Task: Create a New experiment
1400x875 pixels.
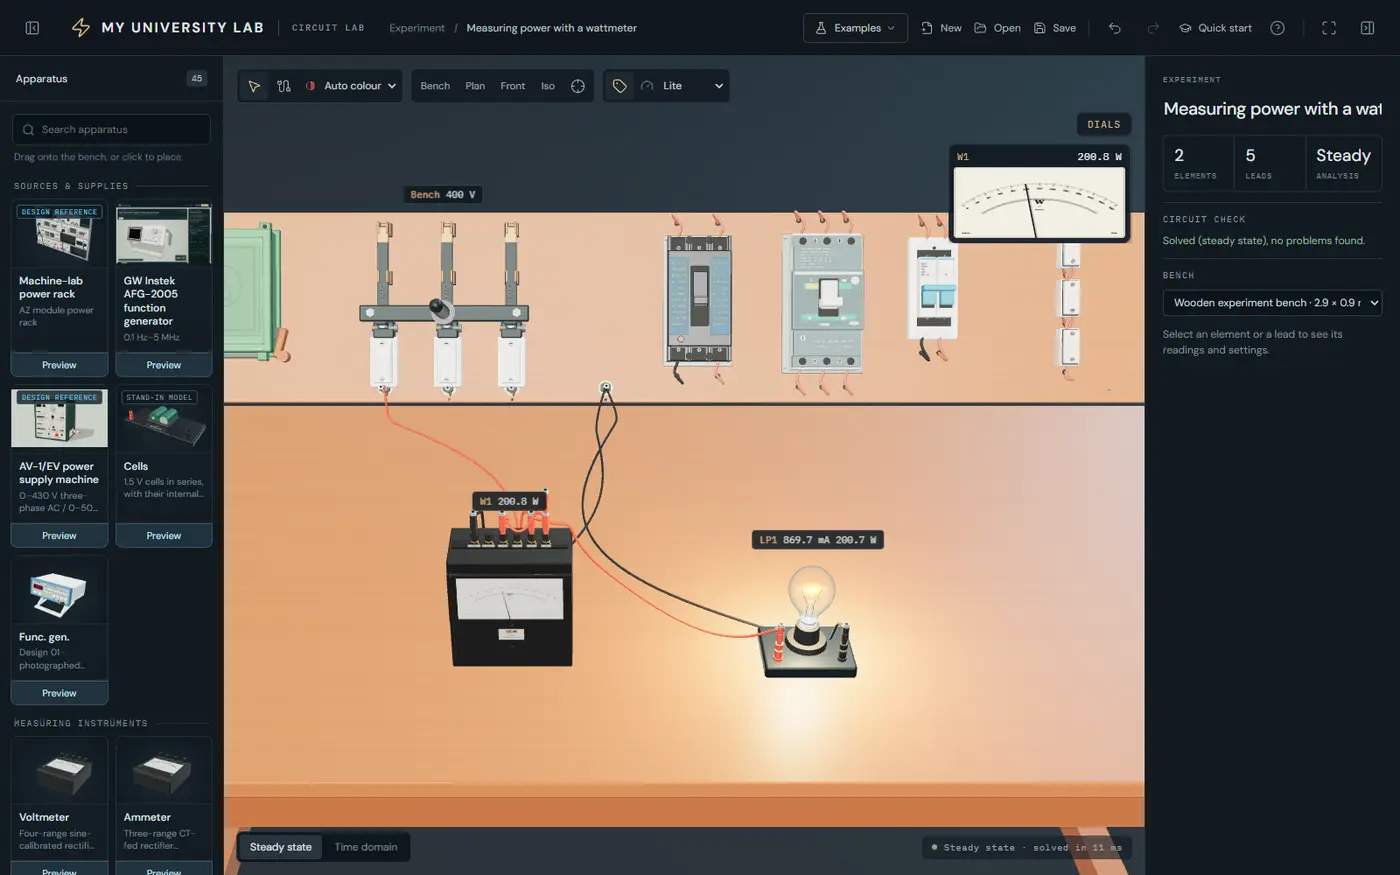Action: pyautogui.click(x=941, y=28)
